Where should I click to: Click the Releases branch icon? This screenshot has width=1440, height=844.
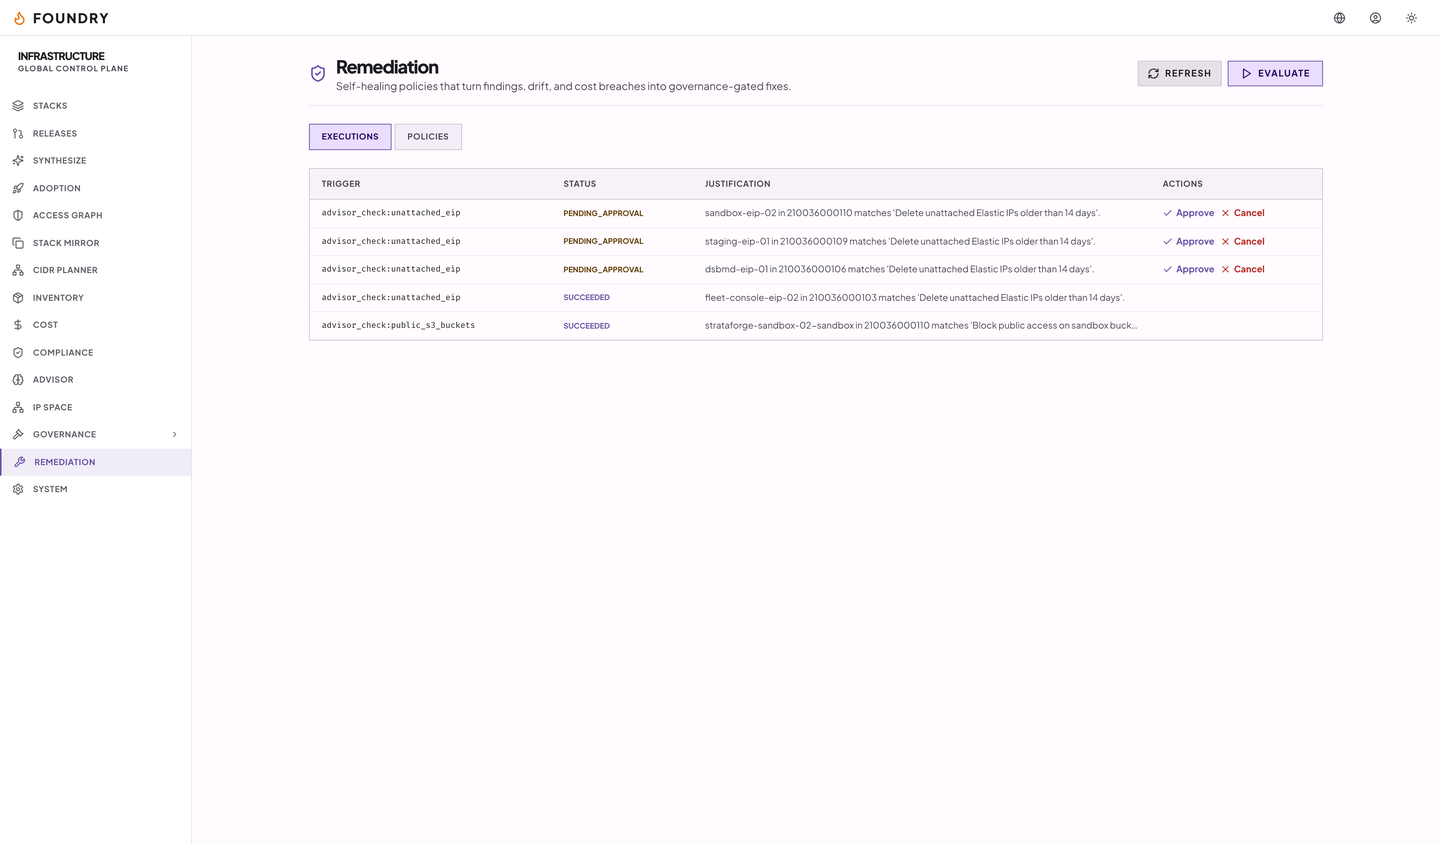tap(18, 133)
